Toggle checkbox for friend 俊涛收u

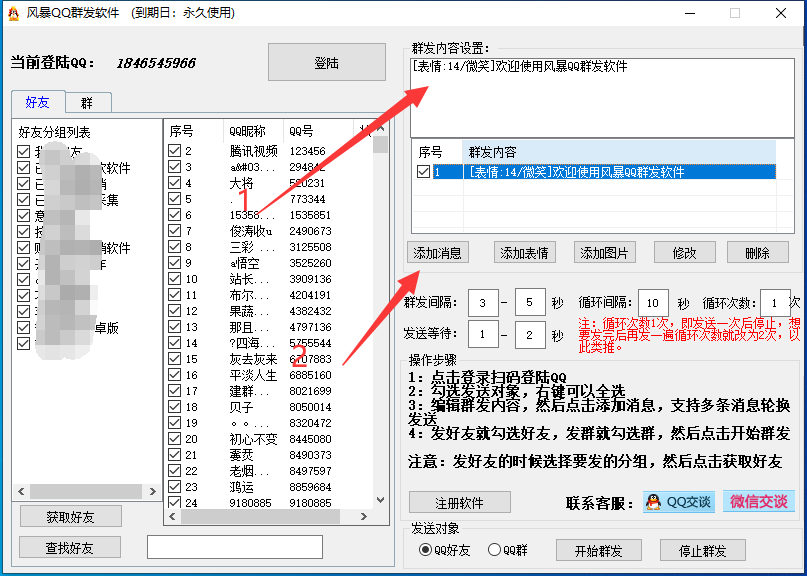tap(174, 231)
